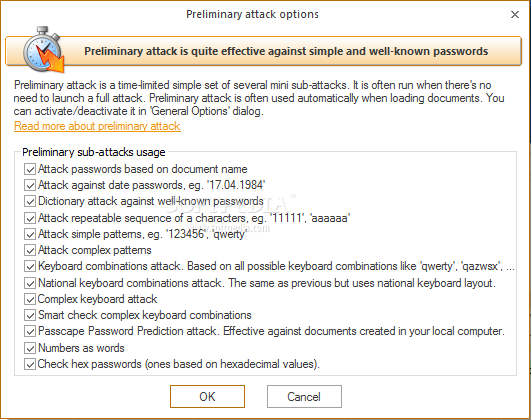Toggle 'Attack against date passwords' checkbox
The height and width of the screenshot is (420, 531).
coord(30,185)
